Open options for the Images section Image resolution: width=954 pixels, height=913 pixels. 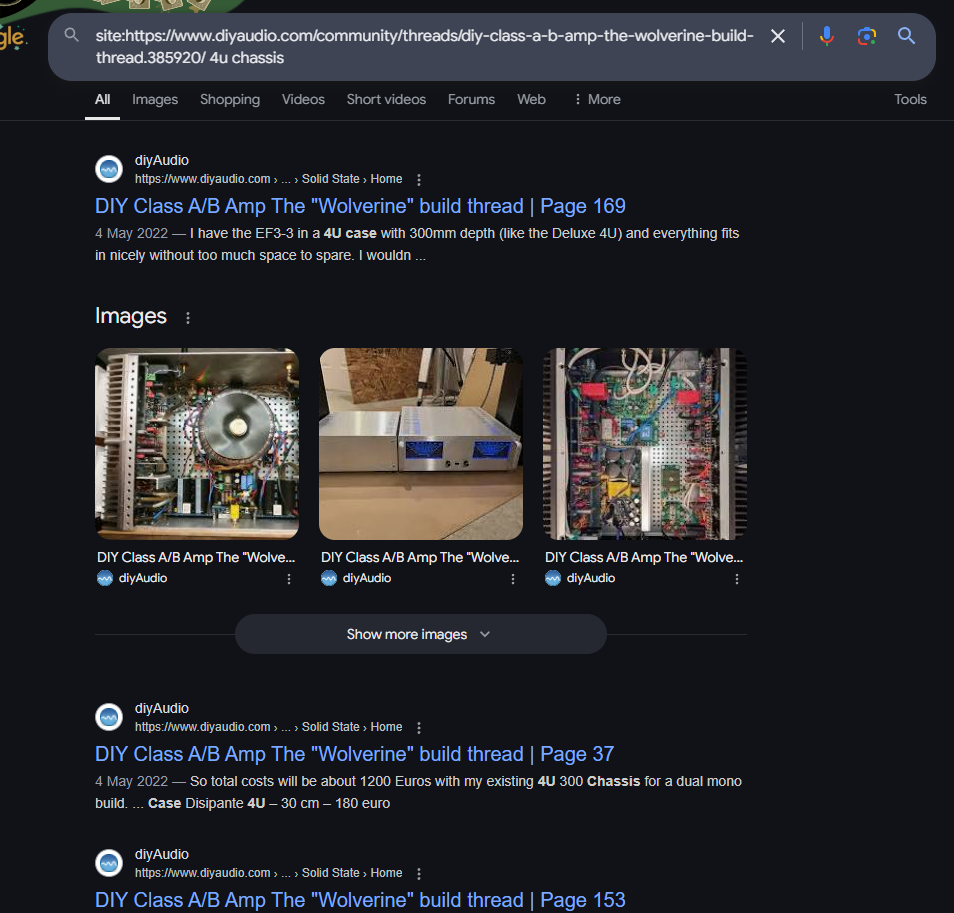tap(188, 318)
